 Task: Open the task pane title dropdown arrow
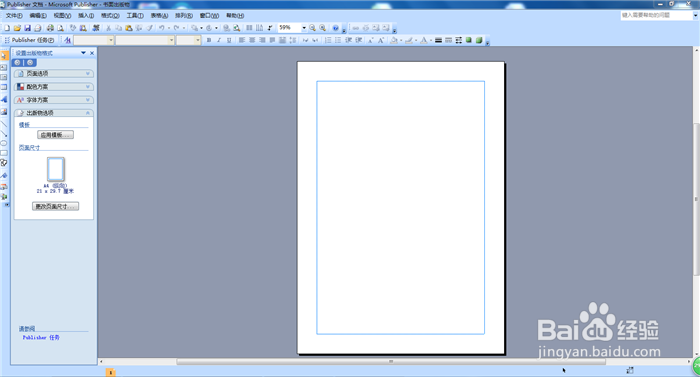(x=83, y=53)
